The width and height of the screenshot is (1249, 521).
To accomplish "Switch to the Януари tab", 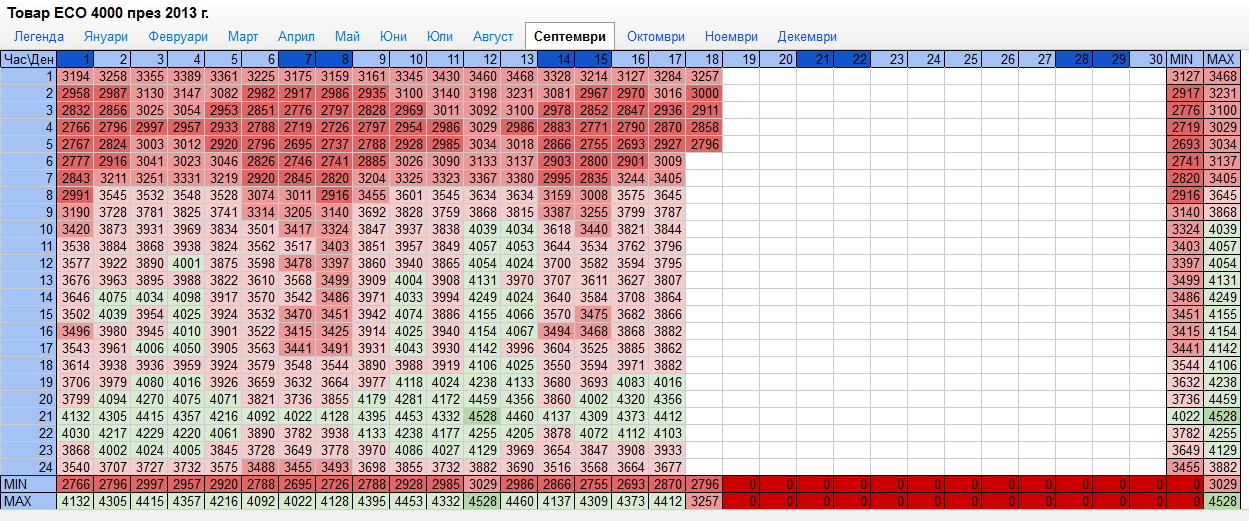I will point(100,36).
